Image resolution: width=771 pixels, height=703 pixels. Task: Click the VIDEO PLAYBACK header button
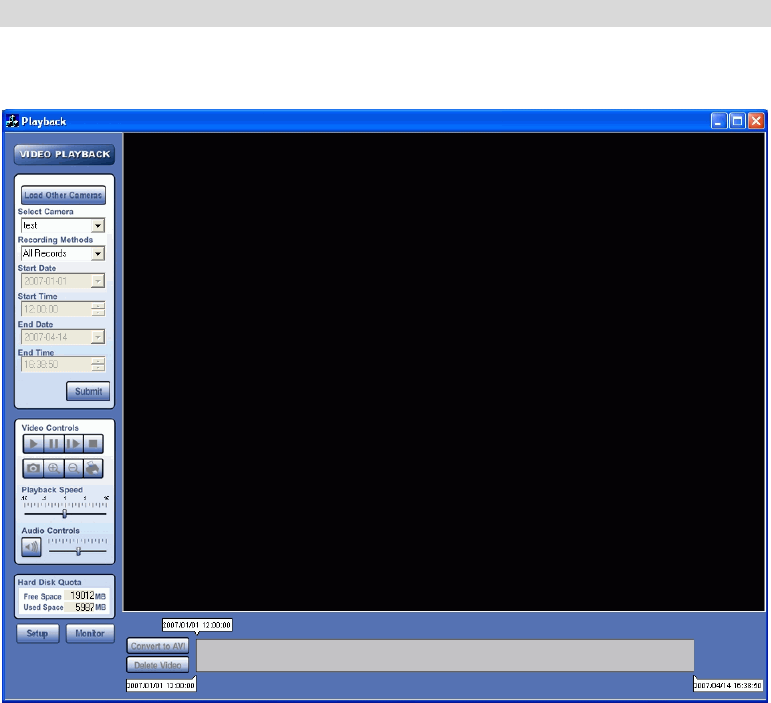pos(64,154)
